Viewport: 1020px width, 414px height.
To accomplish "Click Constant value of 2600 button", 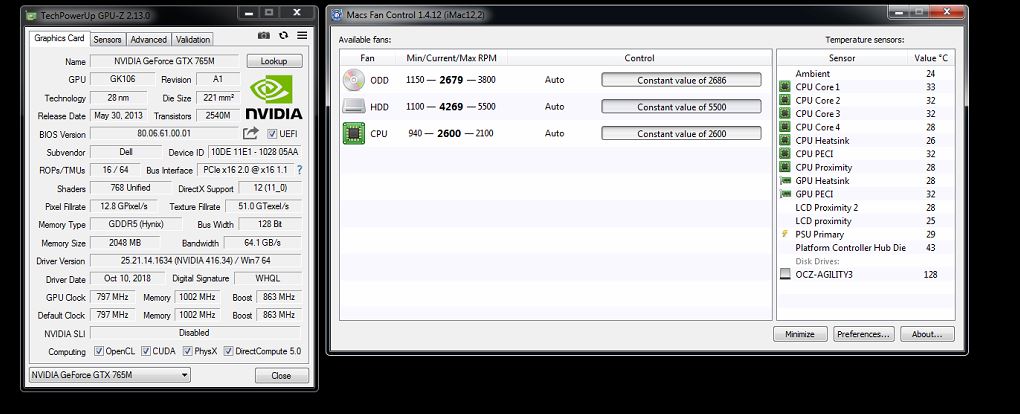I will click(x=681, y=133).
